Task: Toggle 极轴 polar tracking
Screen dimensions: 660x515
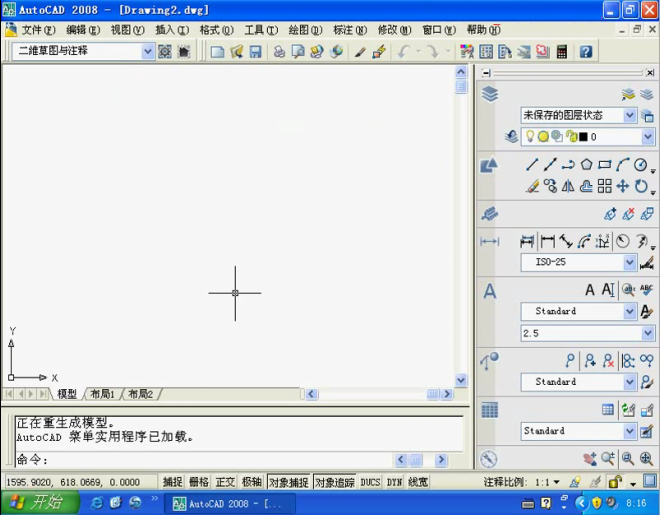Action: point(252,482)
